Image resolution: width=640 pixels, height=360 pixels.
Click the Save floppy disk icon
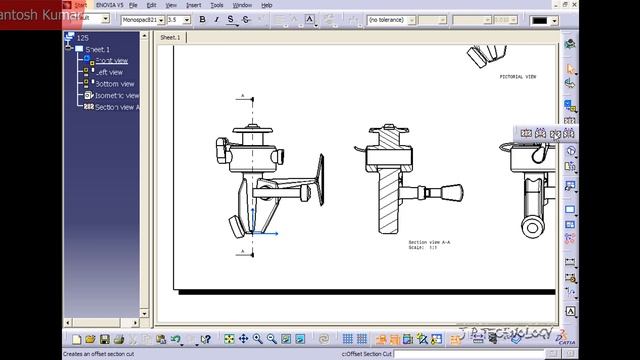pyautogui.click(x=105, y=339)
